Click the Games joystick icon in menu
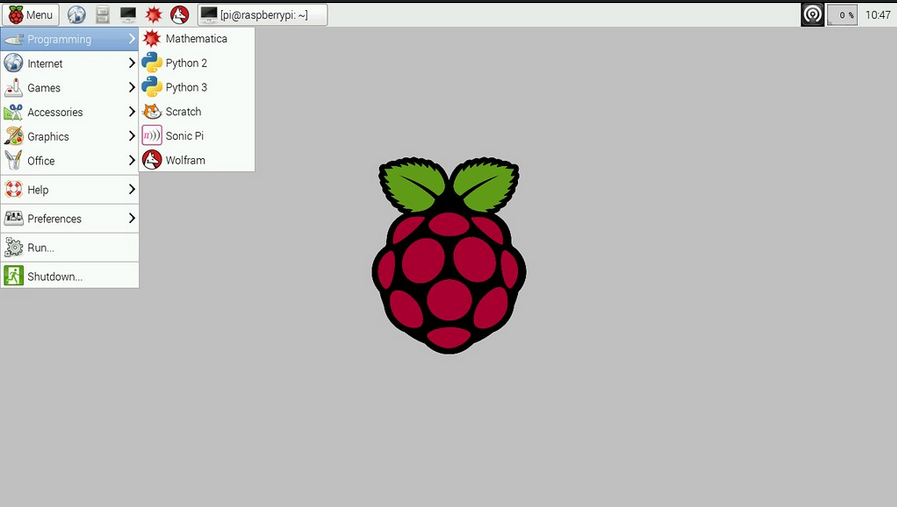The image size is (897, 507). coord(14,88)
